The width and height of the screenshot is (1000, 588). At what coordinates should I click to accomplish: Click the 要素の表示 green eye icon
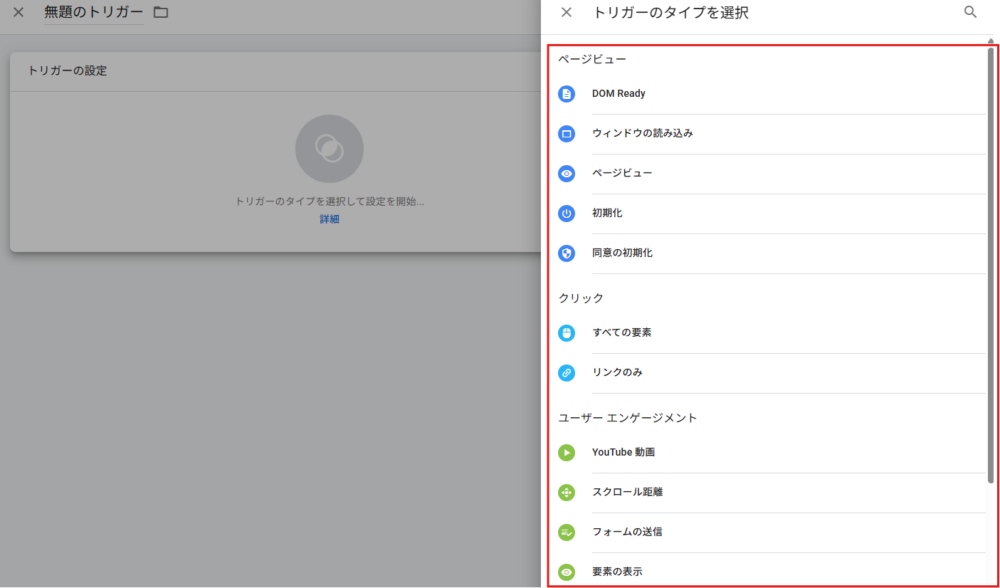(x=567, y=572)
